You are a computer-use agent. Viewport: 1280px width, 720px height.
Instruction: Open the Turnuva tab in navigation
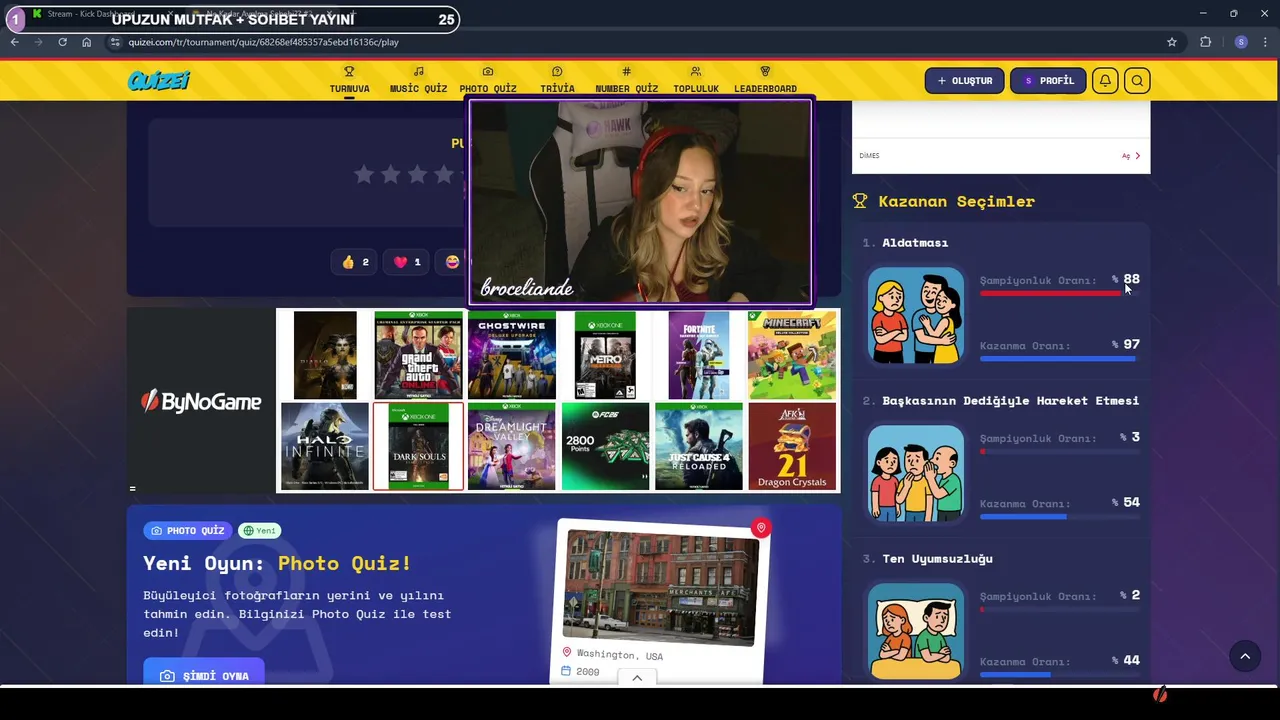(x=349, y=80)
